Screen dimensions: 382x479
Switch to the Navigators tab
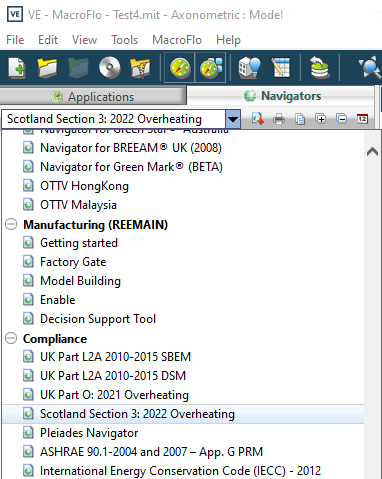(x=281, y=96)
